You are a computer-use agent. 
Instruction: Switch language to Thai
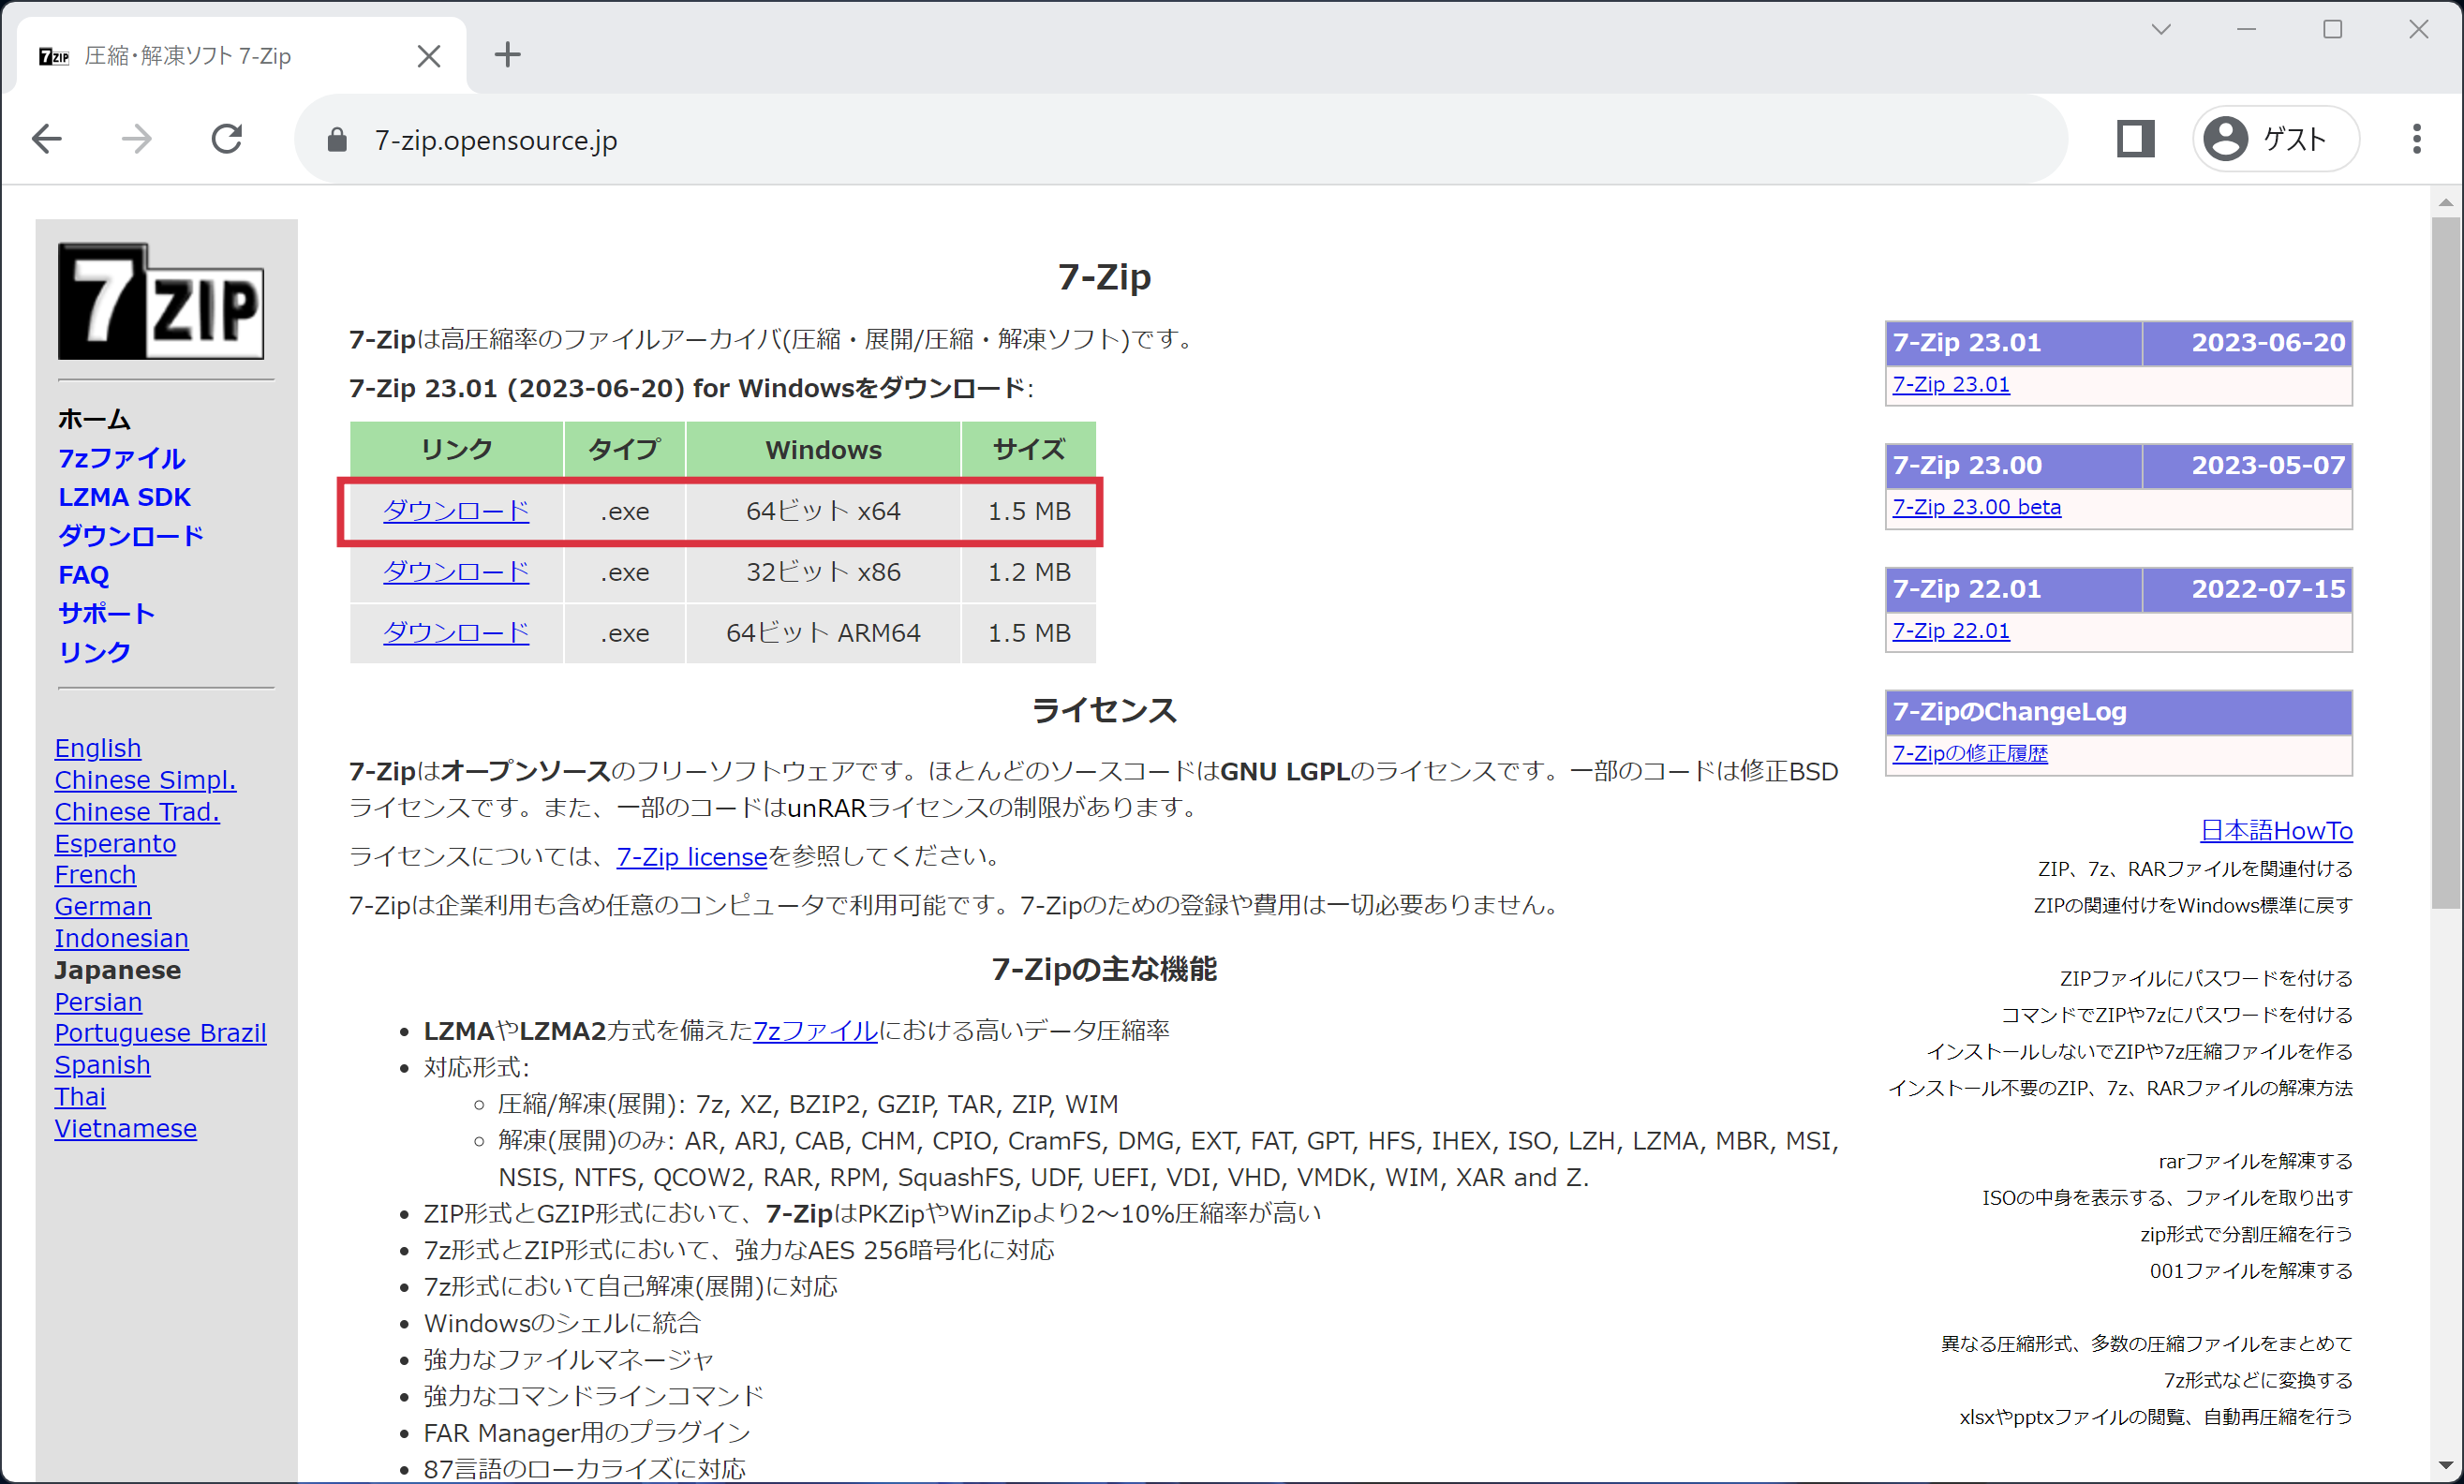(x=80, y=1097)
